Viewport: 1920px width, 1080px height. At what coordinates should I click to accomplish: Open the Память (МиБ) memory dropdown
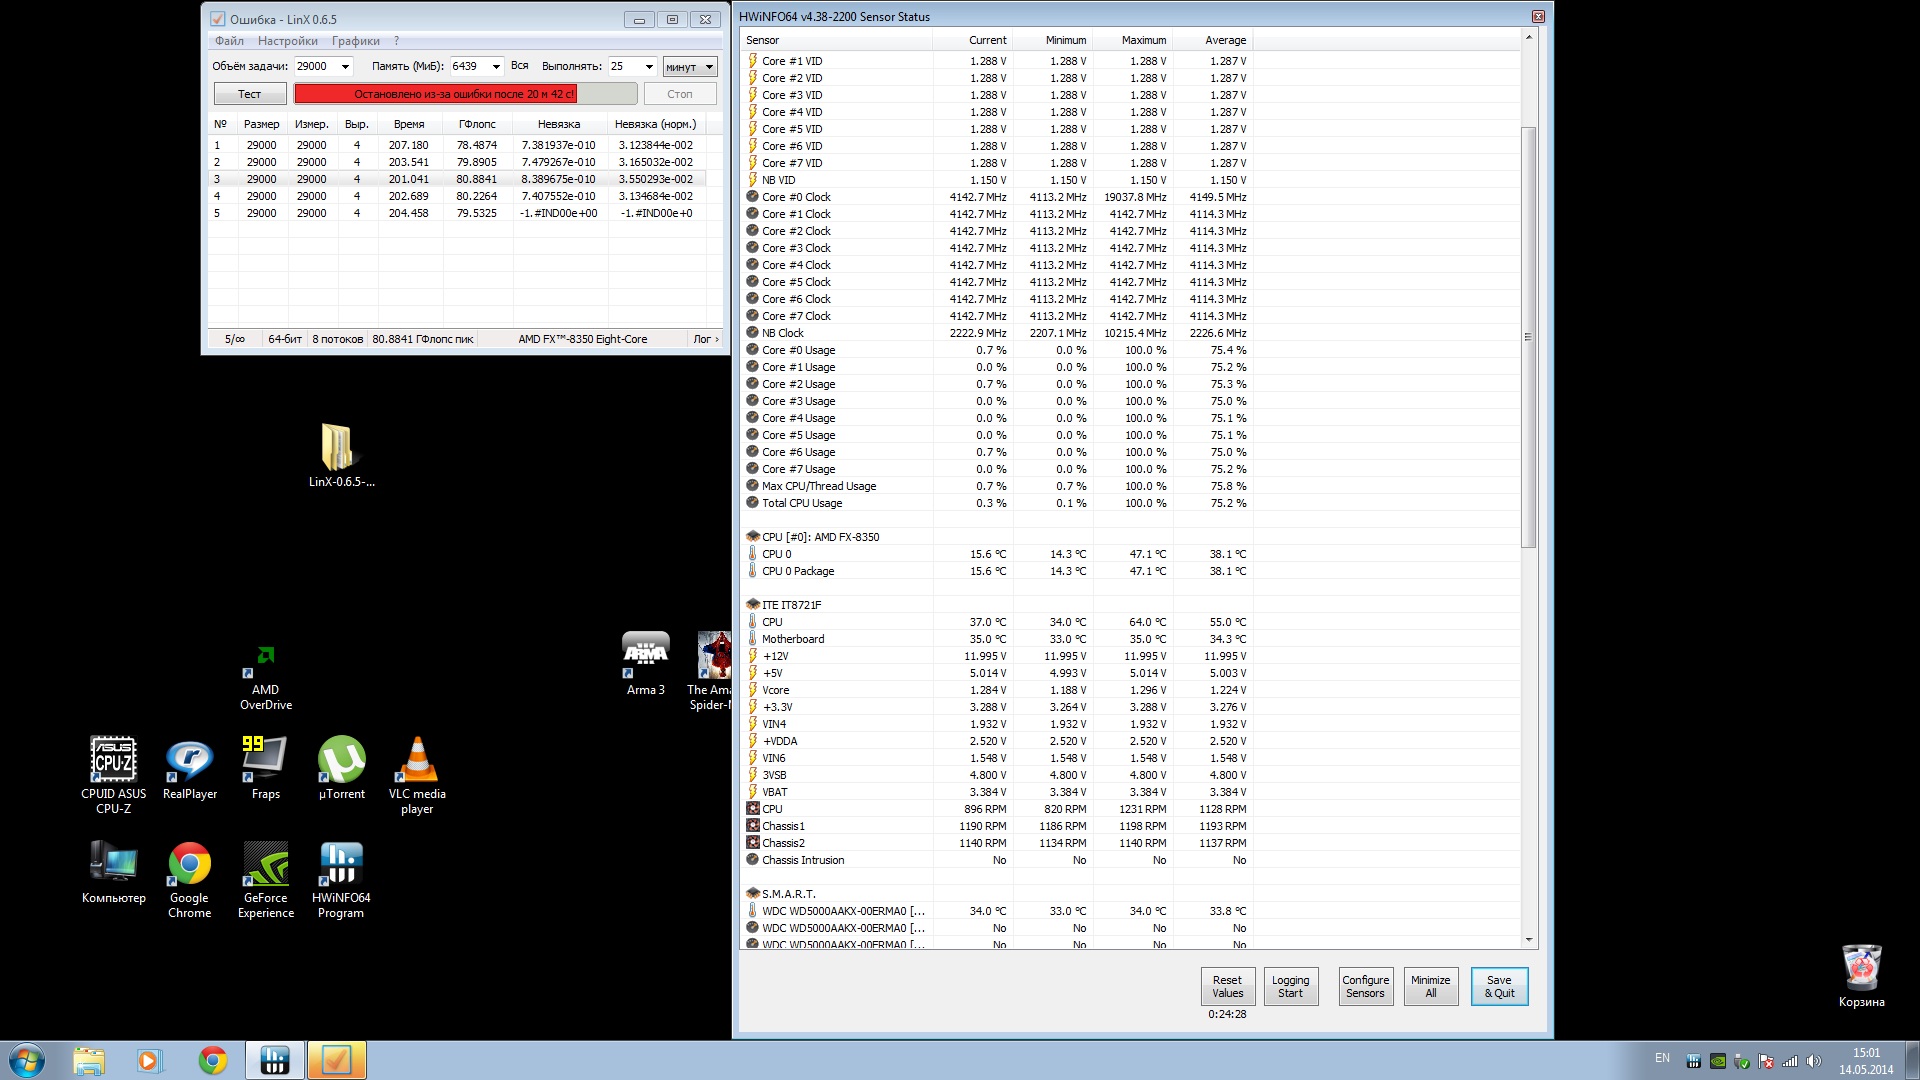point(496,67)
